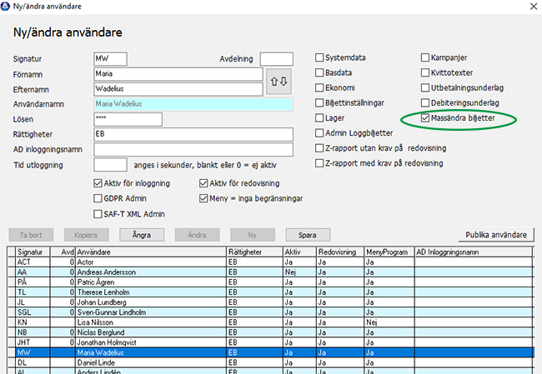Screen dimensions: 542x374
Task: Click the Rättigheter column header
Action: pyautogui.click(x=255, y=252)
